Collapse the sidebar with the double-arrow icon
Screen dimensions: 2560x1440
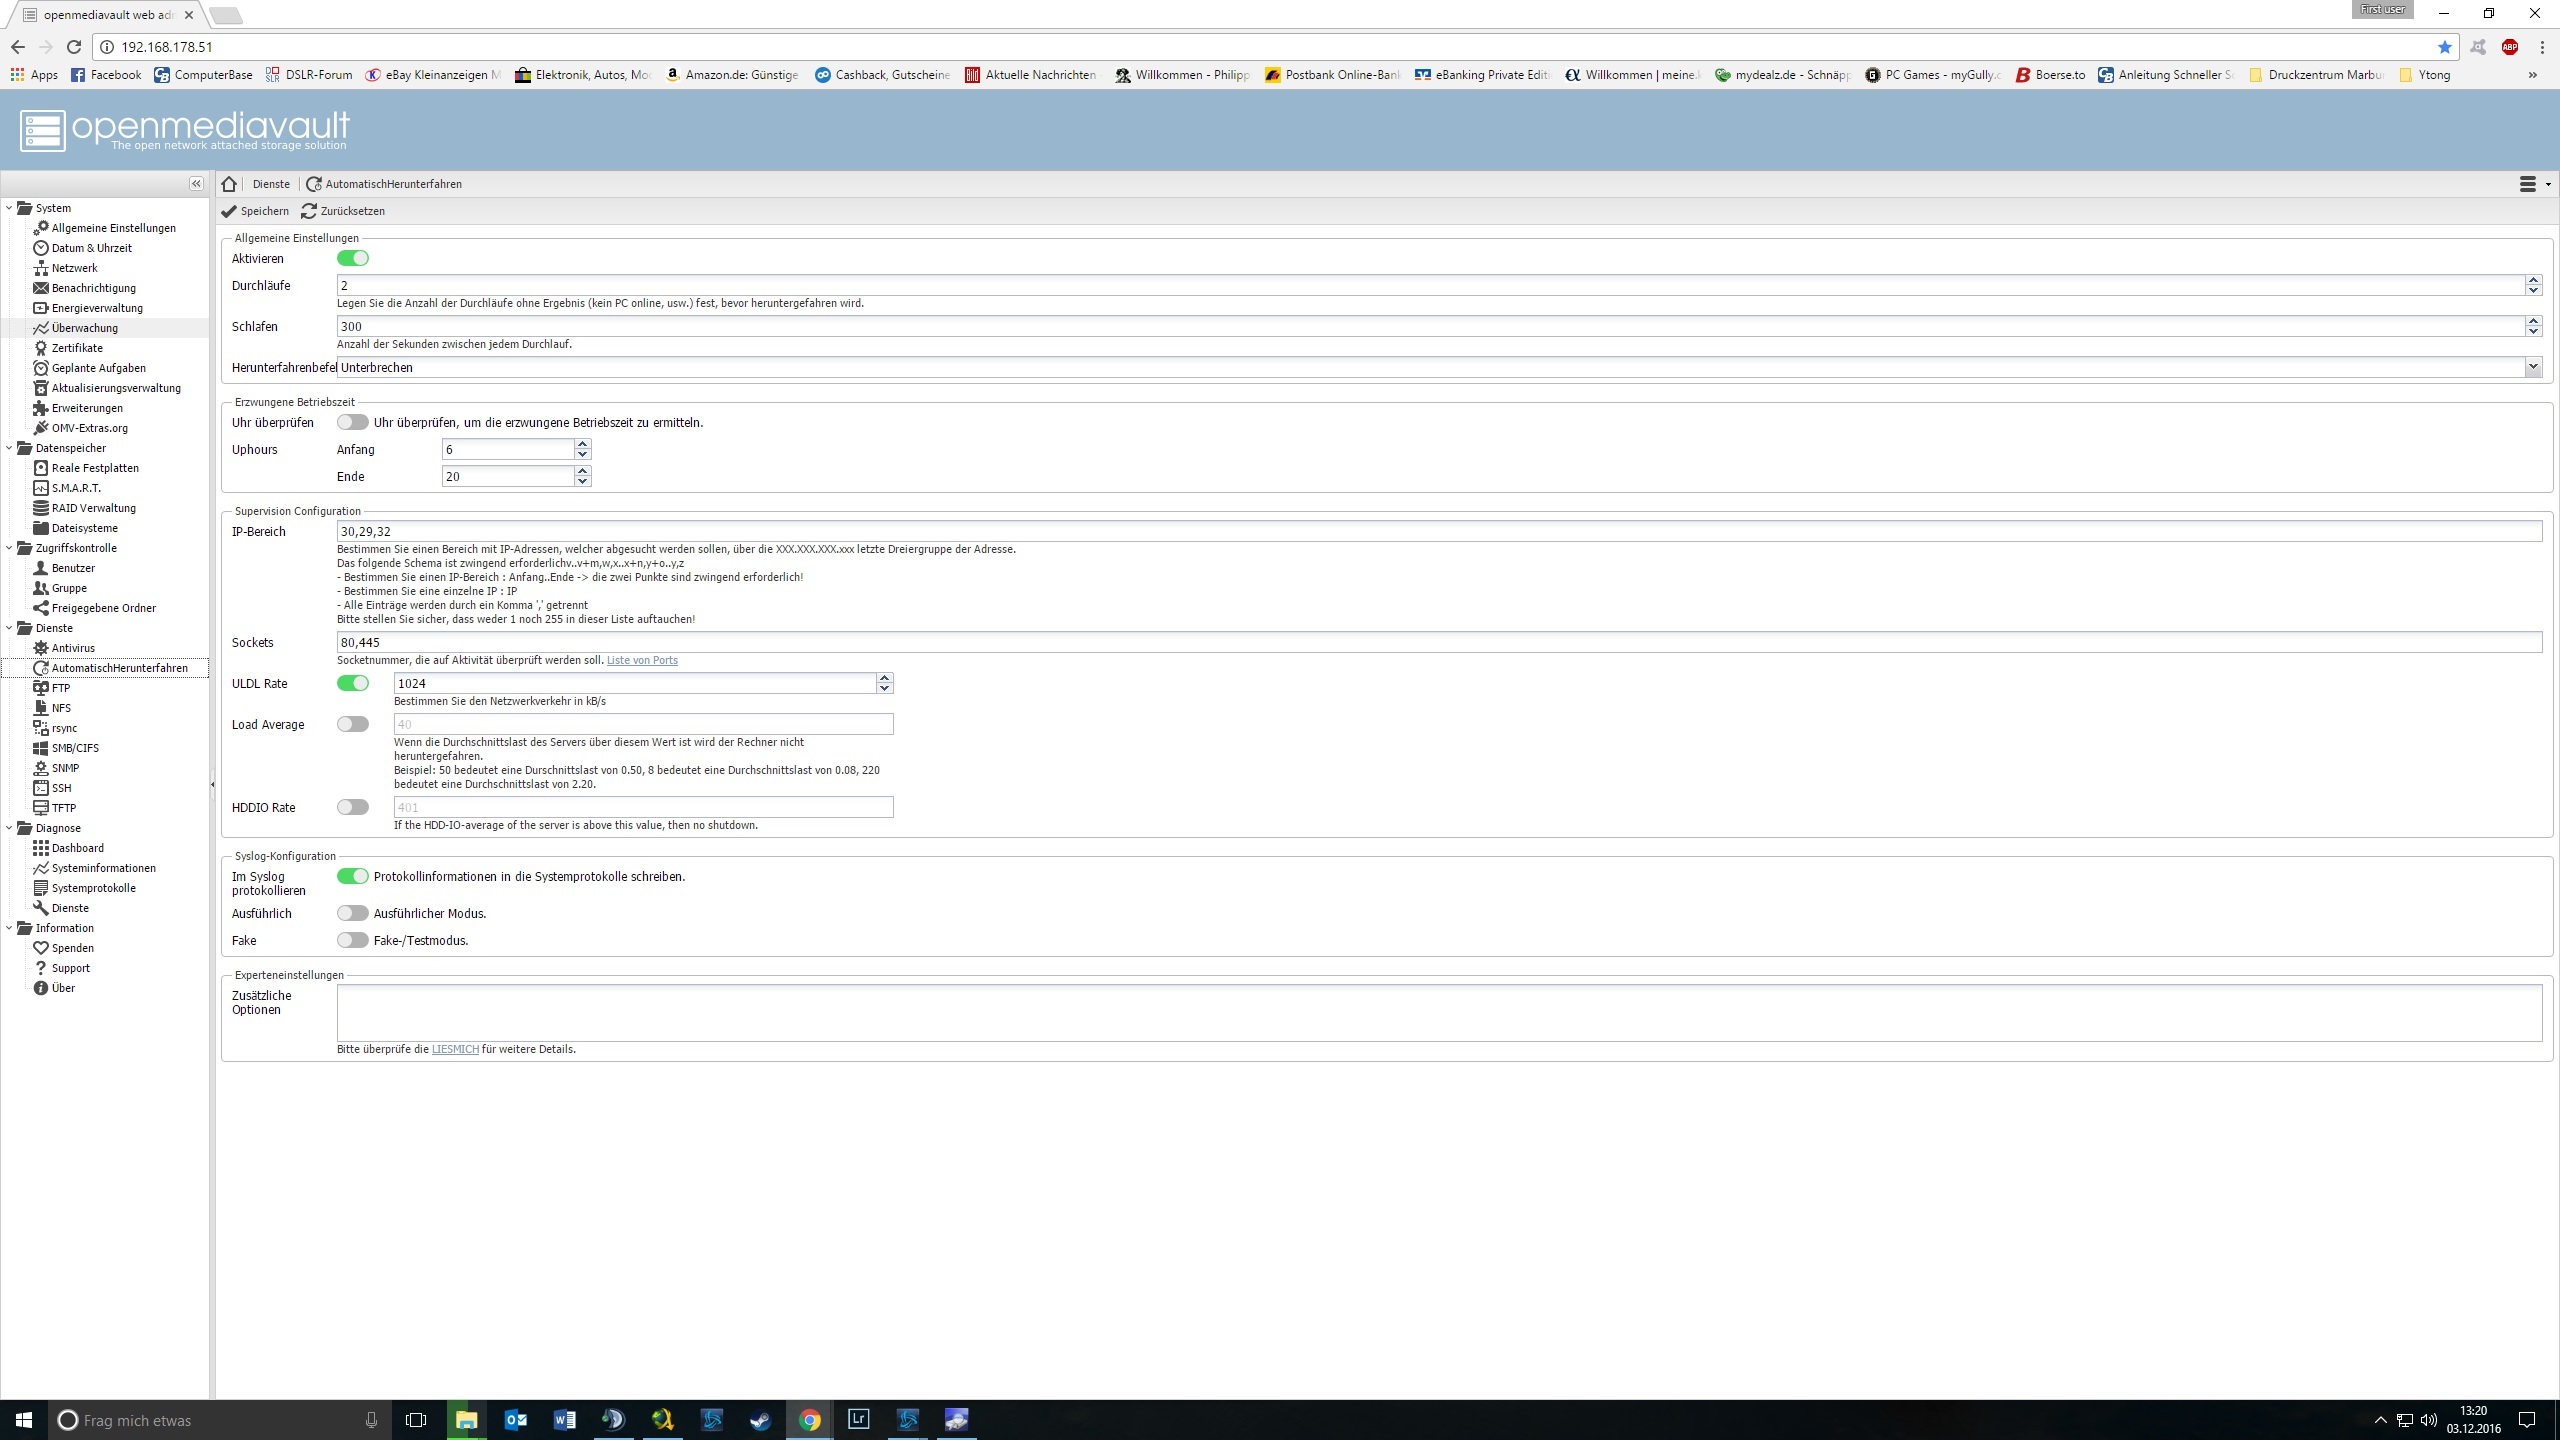click(196, 184)
